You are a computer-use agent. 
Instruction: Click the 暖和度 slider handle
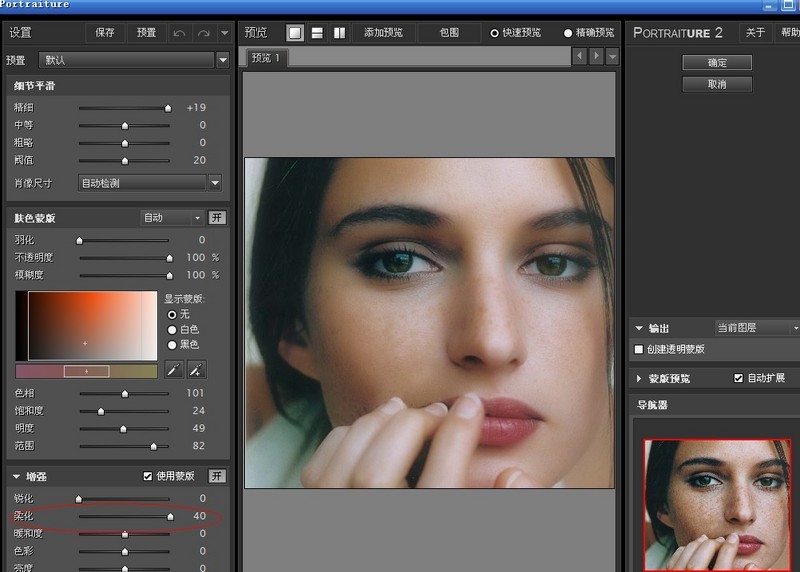coord(124,534)
